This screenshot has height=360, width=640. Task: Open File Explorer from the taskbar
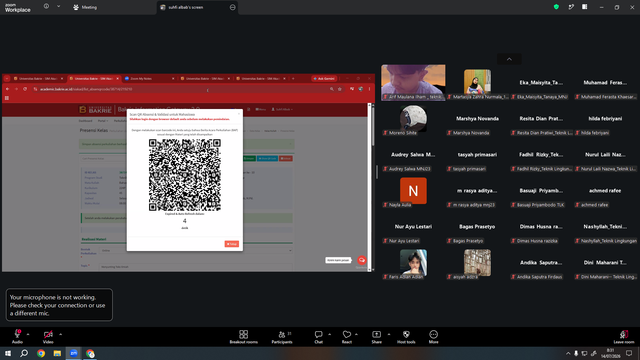click(x=57, y=353)
